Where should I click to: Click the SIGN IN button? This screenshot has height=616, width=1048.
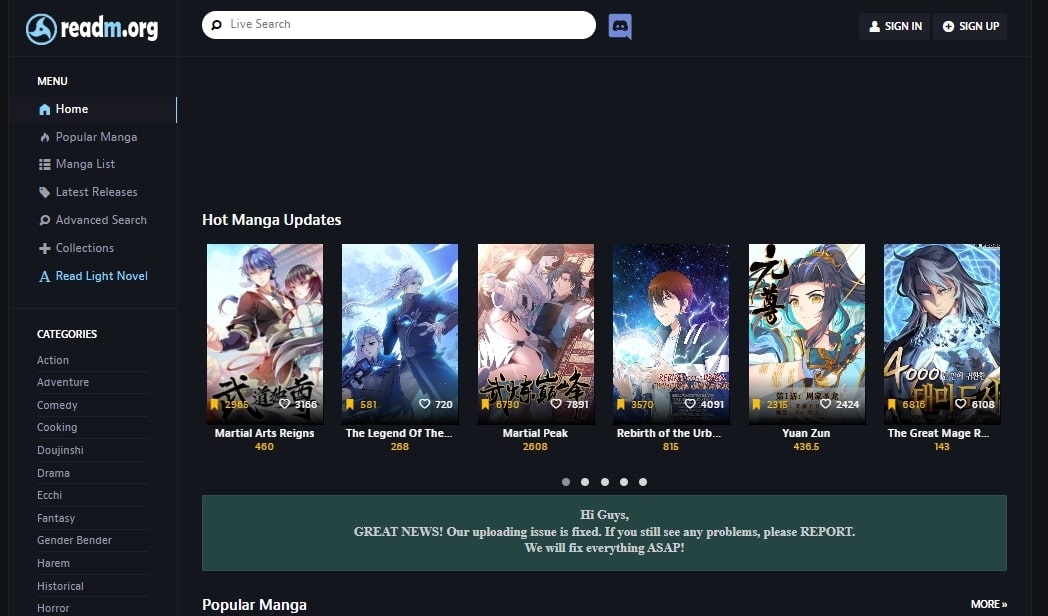tap(894, 26)
